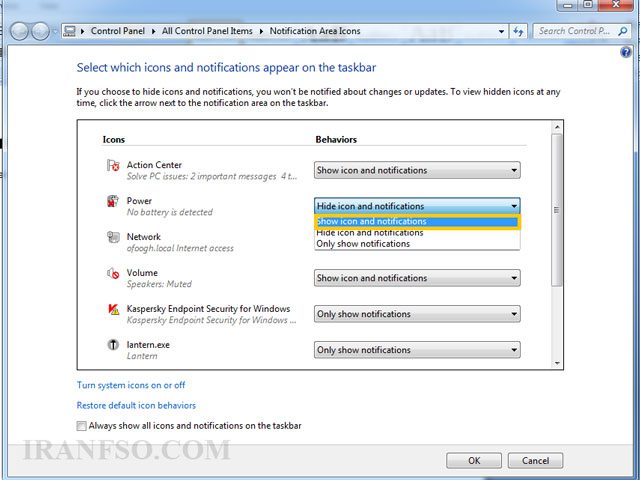The image size is (640, 480).
Task: Click the OK button
Action: click(x=474, y=461)
